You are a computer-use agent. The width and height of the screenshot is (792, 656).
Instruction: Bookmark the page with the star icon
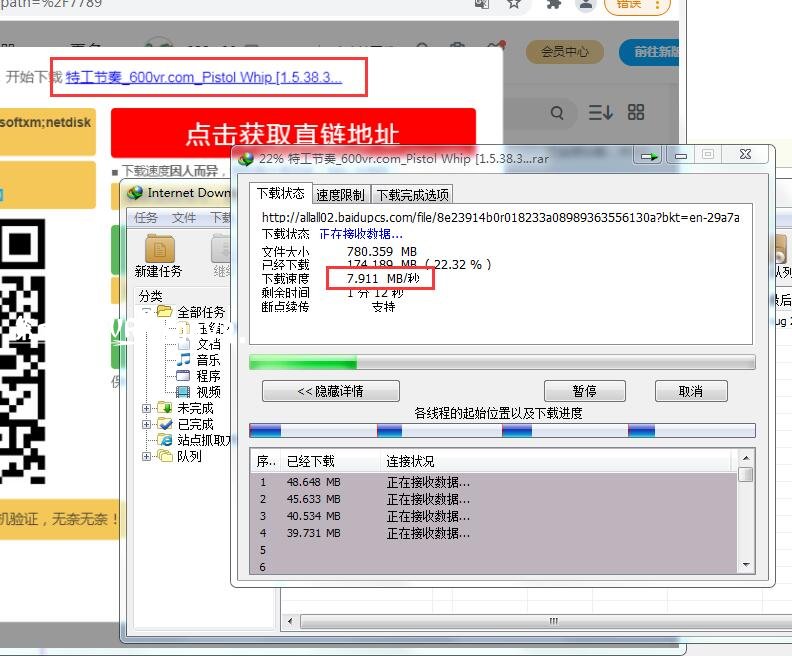(514, 4)
